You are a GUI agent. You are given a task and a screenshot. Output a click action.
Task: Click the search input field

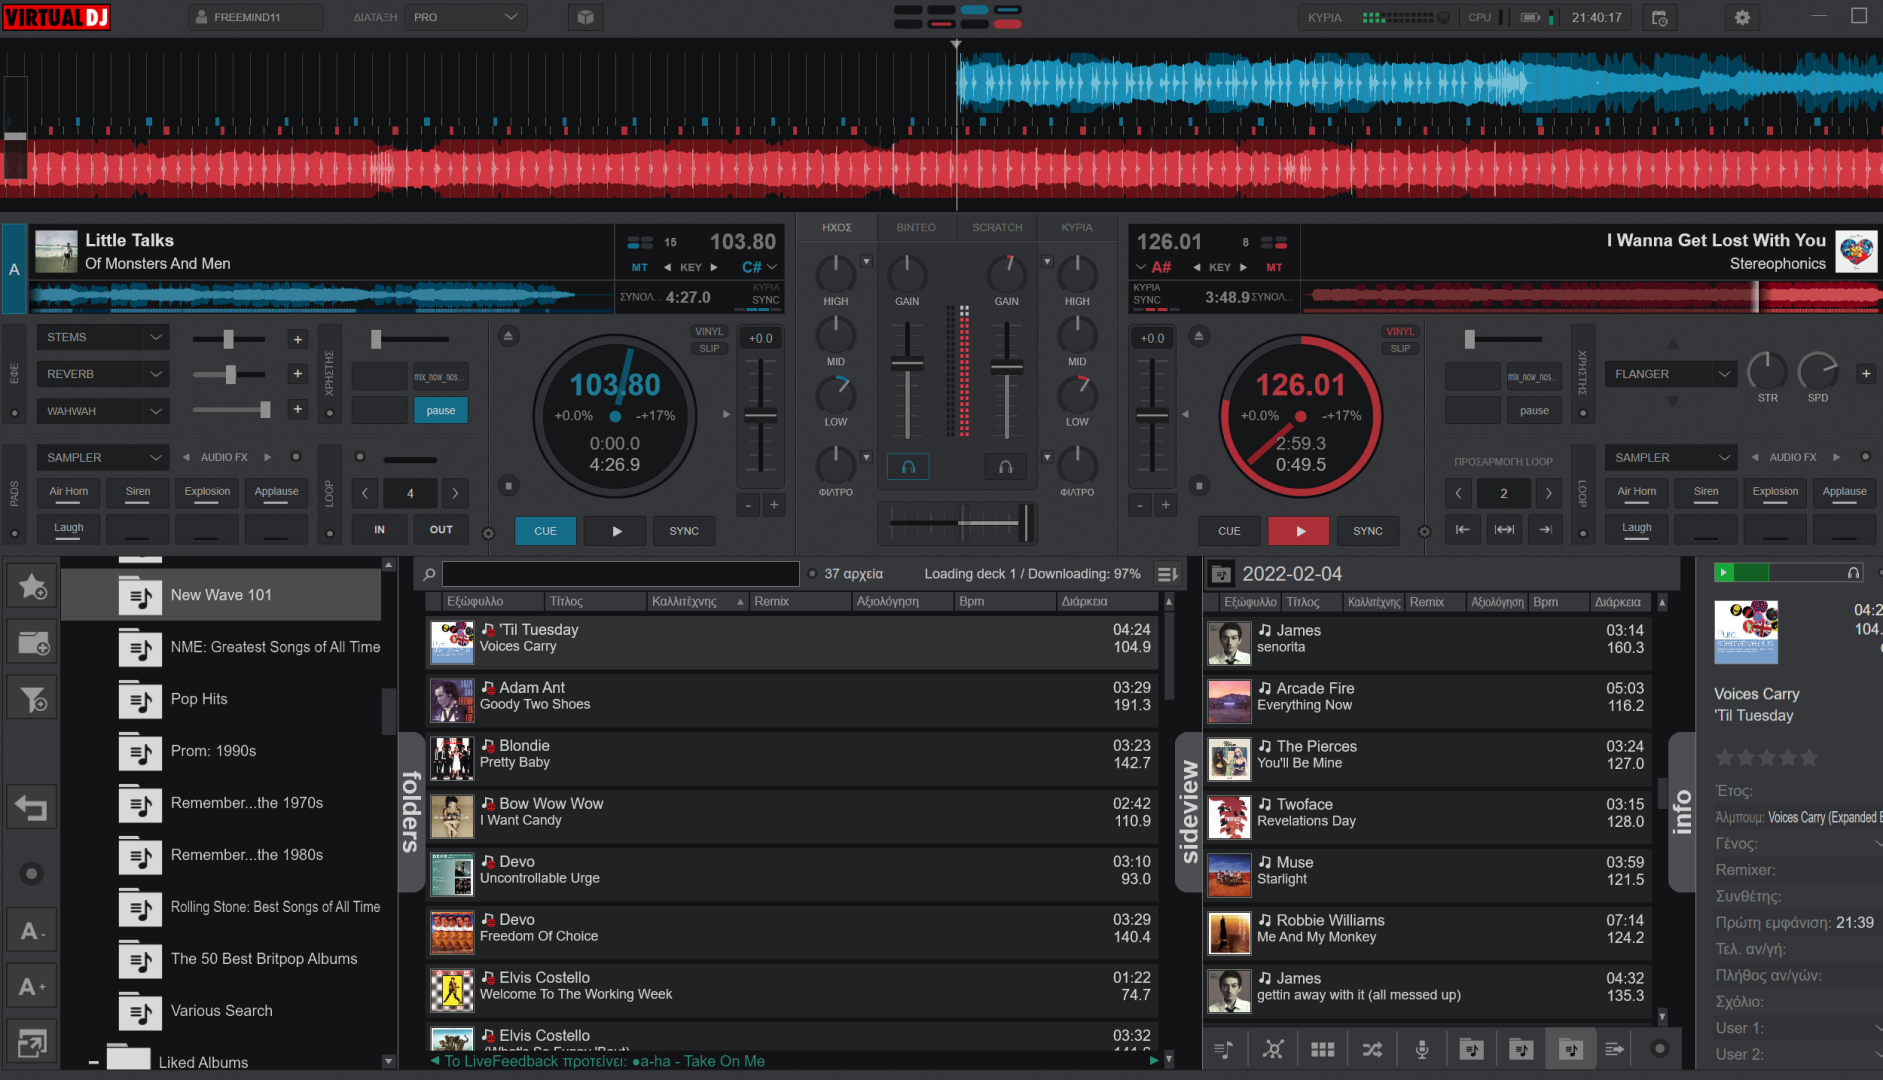click(x=620, y=574)
